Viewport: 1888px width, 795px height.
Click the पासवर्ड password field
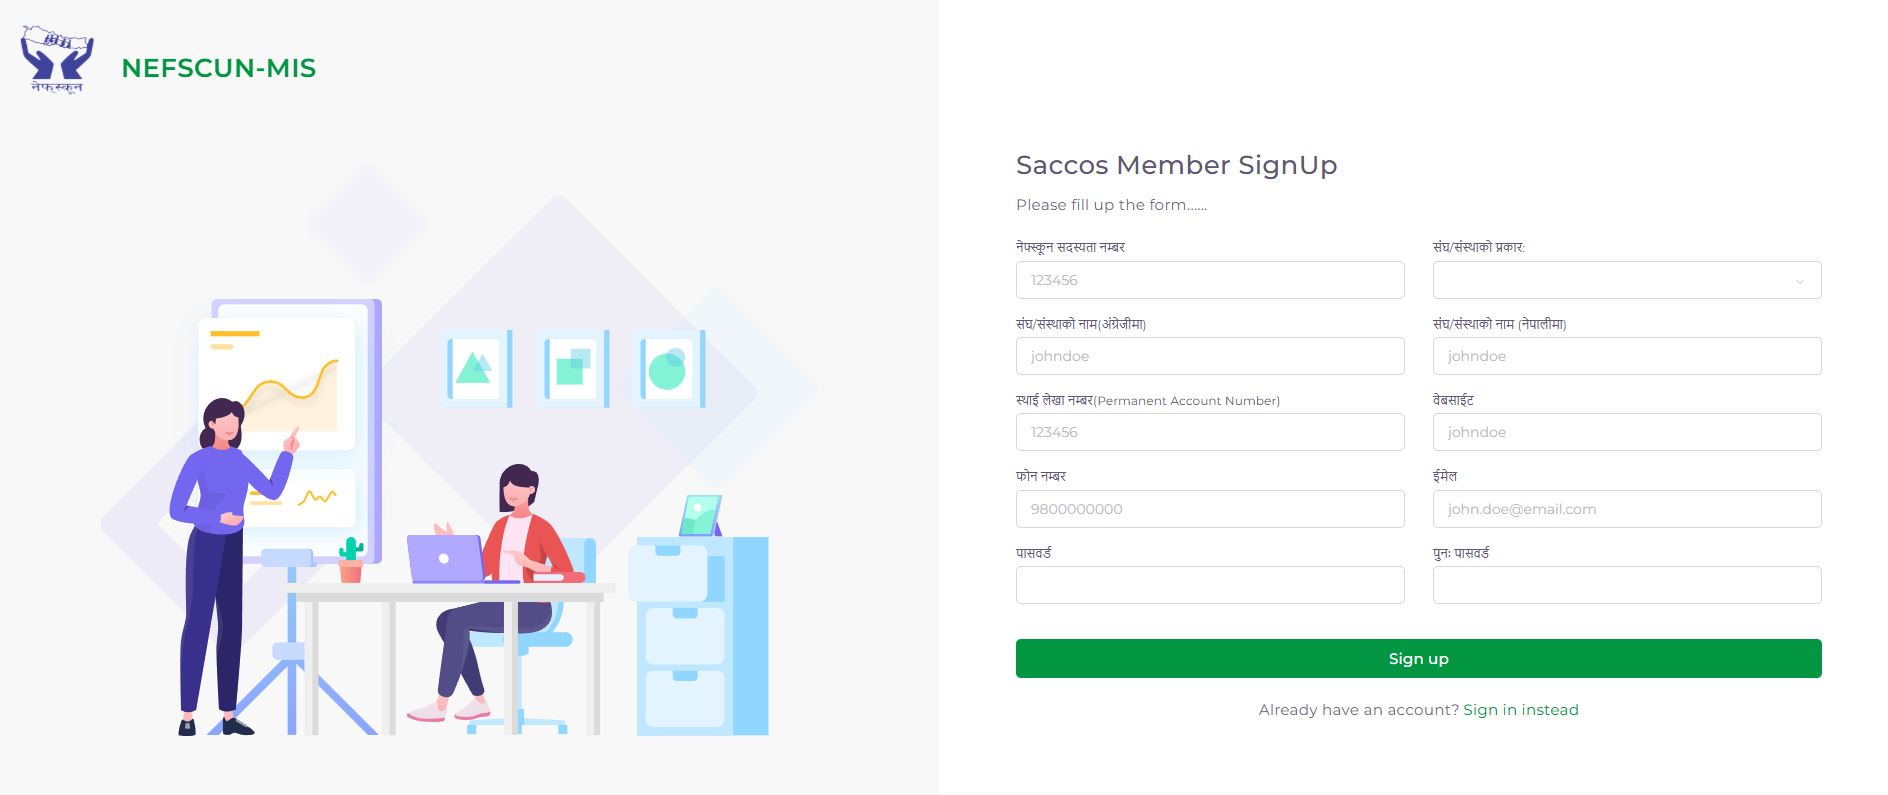click(1209, 585)
